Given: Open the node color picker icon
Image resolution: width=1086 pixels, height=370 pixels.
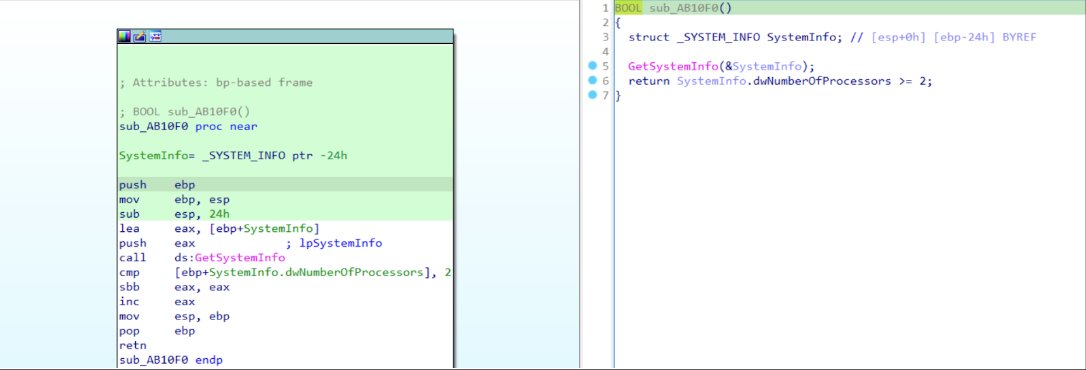Looking at the screenshot, I should (x=125, y=36).
